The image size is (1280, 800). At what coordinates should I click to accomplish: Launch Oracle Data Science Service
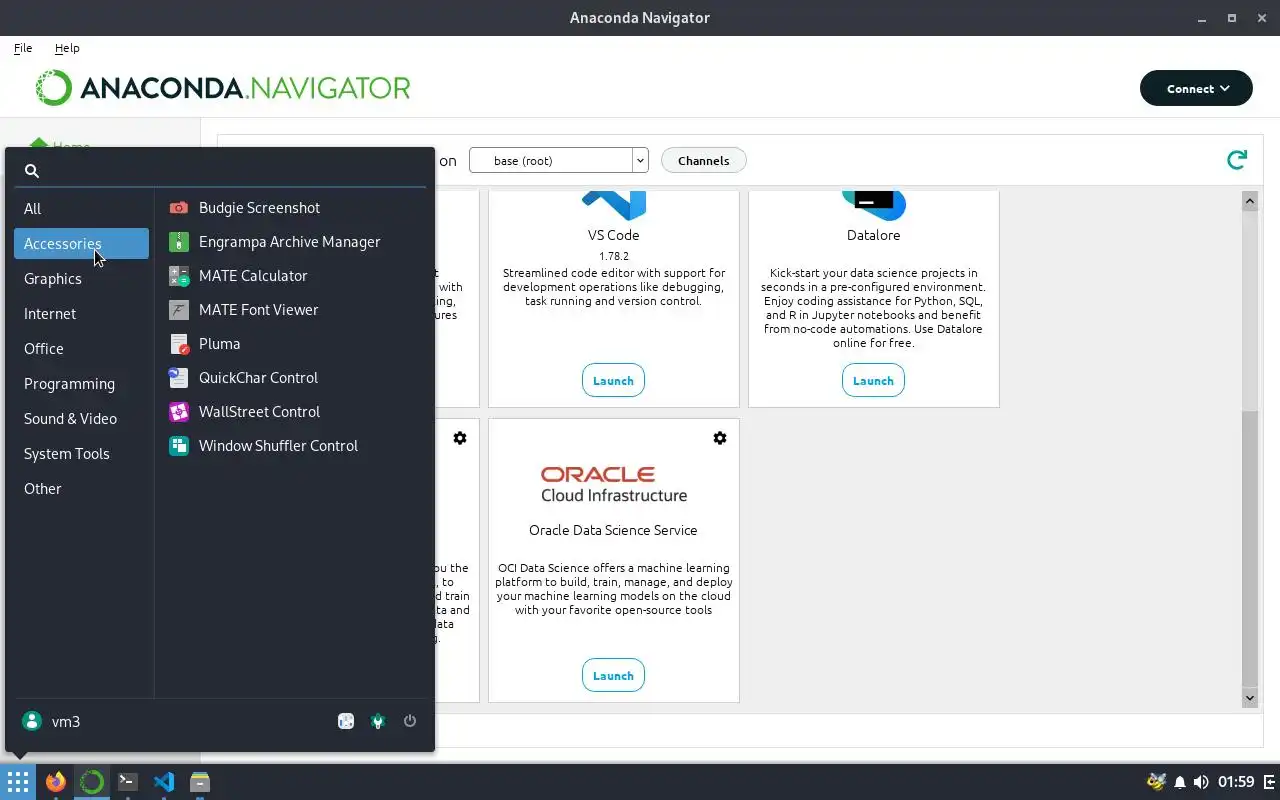pos(613,675)
